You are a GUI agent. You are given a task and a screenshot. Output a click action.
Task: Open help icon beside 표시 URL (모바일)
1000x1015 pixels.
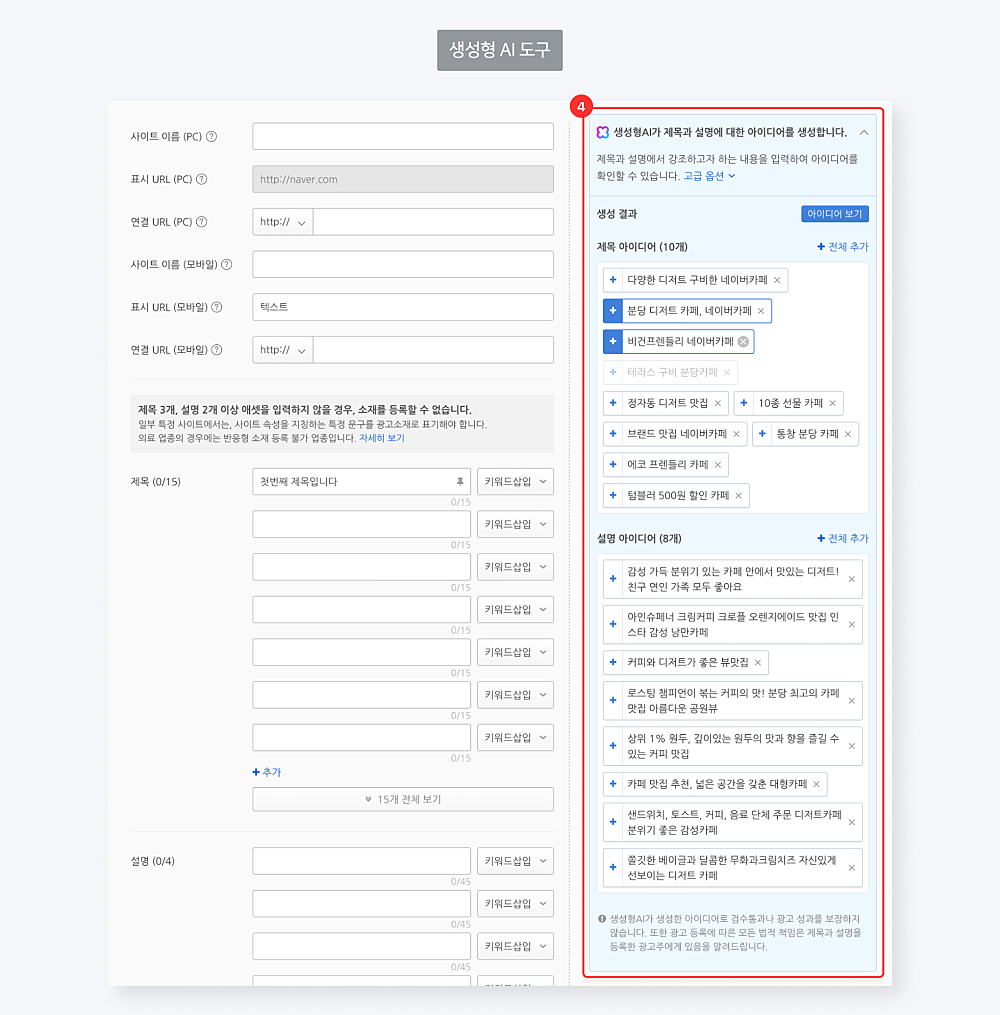[217, 307]
